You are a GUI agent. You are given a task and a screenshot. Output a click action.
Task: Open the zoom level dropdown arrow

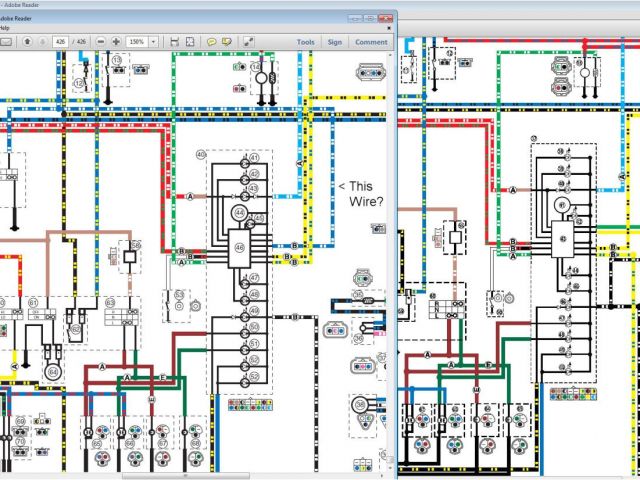click(154, 42)
